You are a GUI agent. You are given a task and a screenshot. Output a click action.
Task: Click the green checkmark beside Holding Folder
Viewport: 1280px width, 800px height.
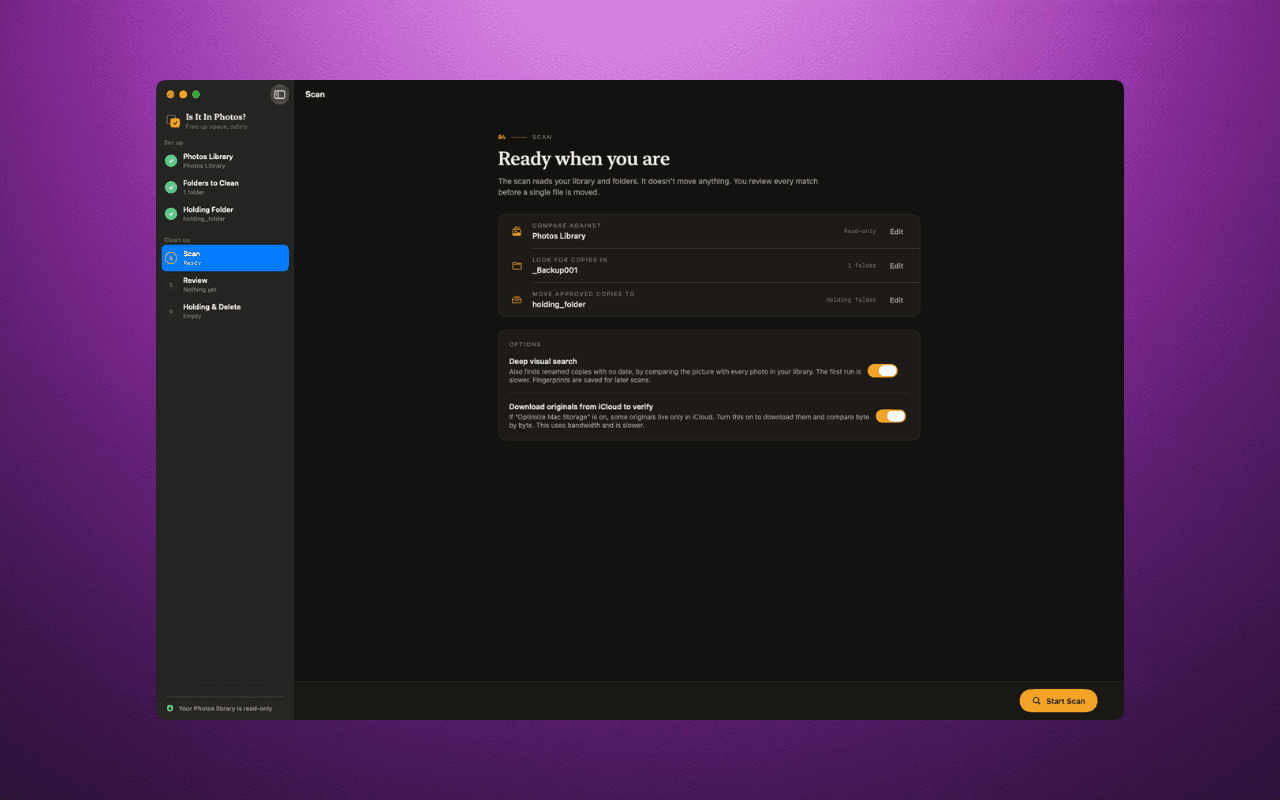tap(171, 213)
